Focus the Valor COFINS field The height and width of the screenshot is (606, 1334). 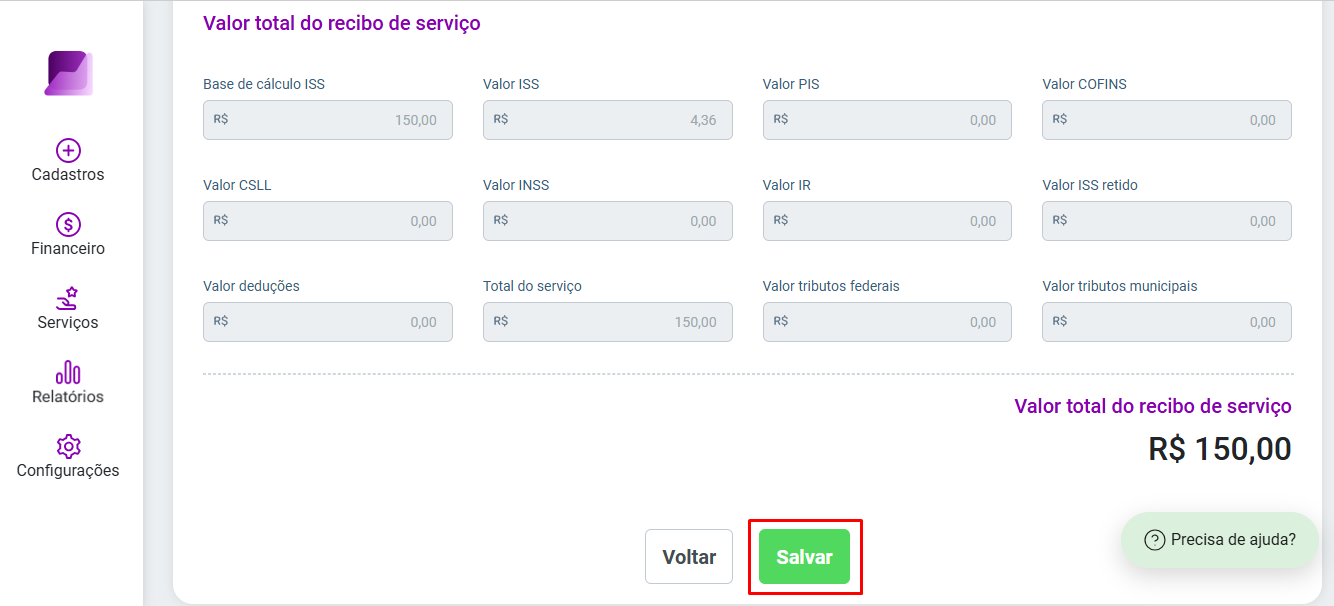(1167, 120)
